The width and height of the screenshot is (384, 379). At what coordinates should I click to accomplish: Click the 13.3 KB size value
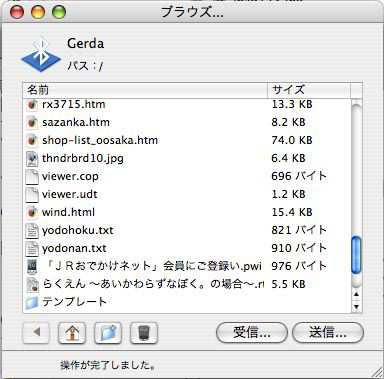click(x=292, y=104)
